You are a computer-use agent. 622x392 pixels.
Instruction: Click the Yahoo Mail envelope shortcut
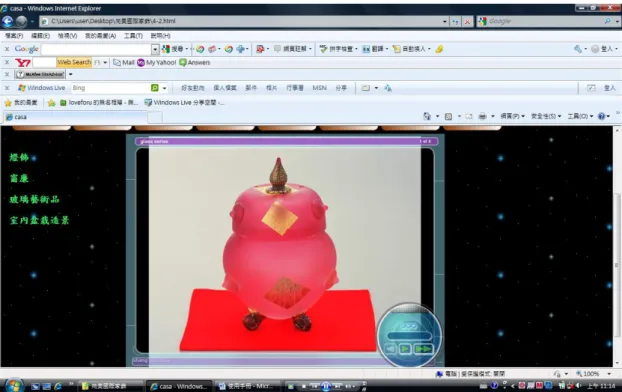click(x=124, y=63)
